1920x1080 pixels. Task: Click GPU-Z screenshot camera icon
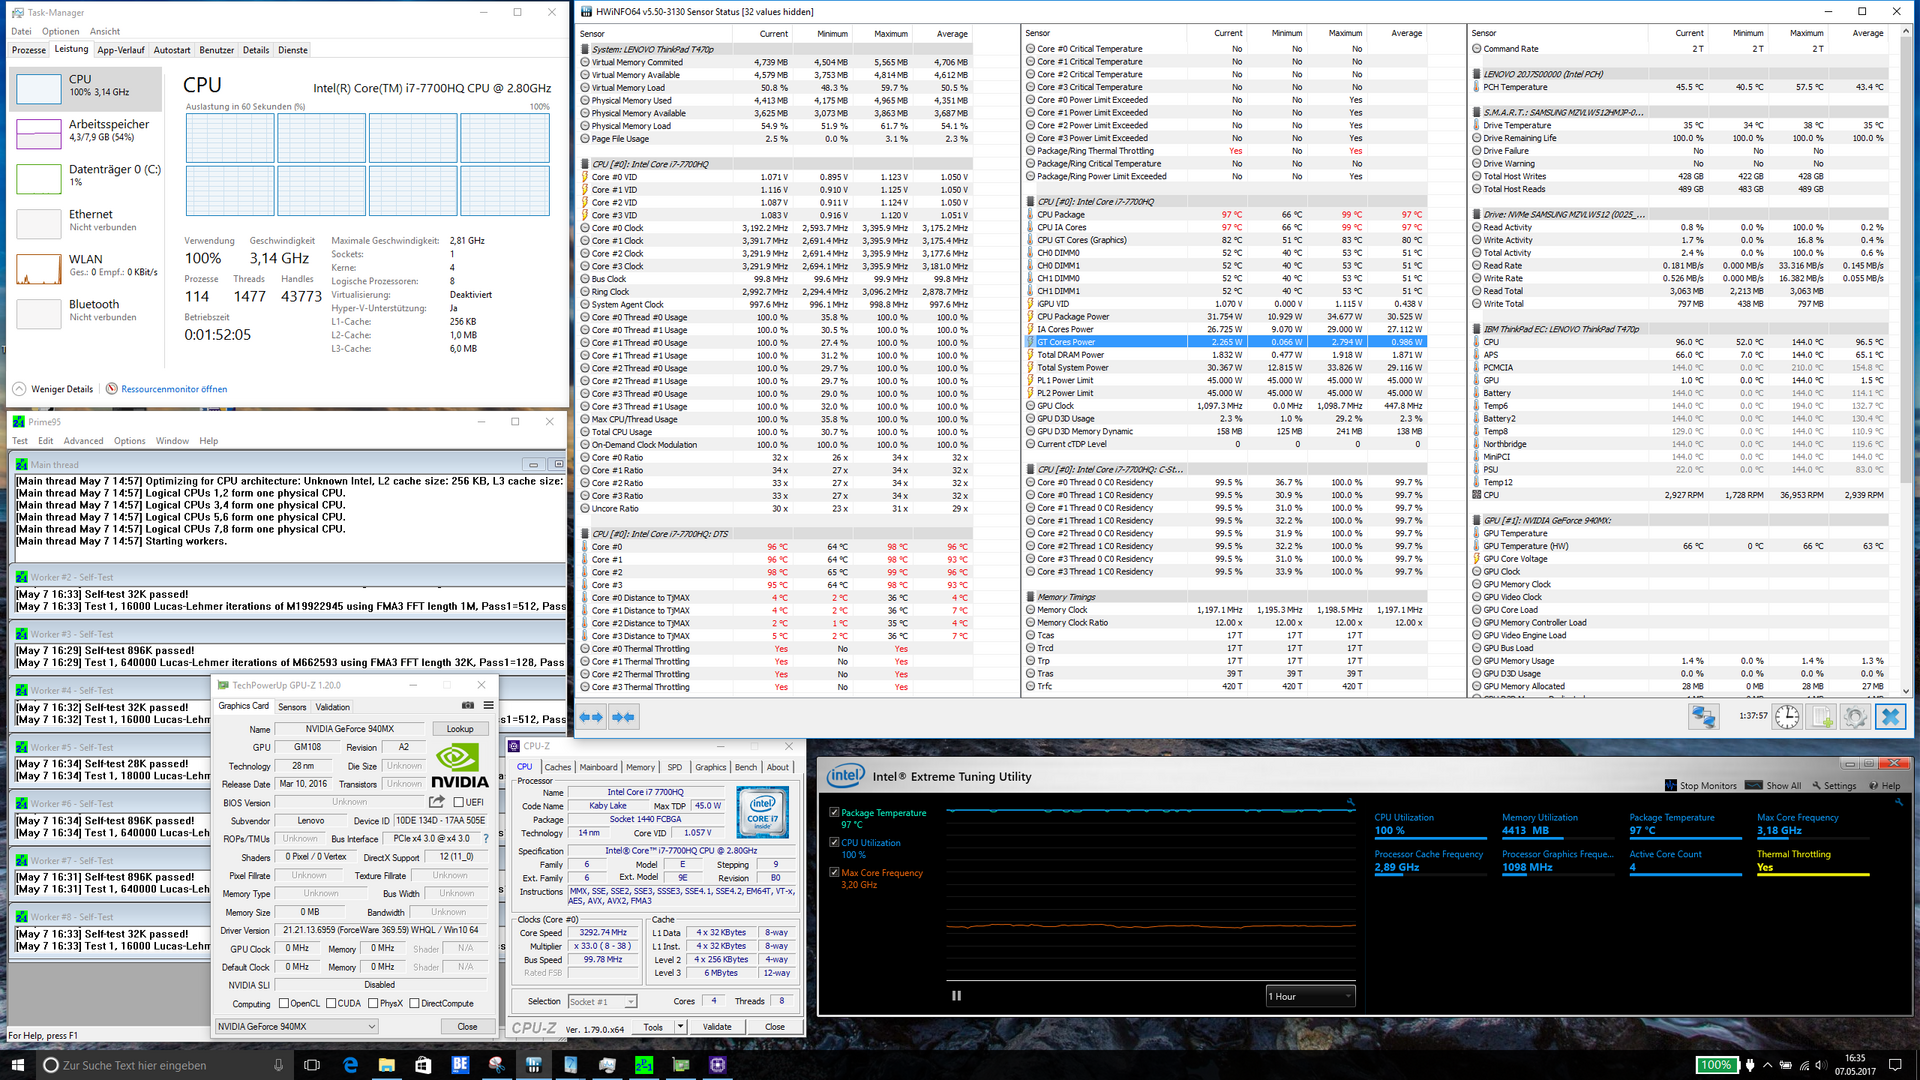[x=467, y=706]
